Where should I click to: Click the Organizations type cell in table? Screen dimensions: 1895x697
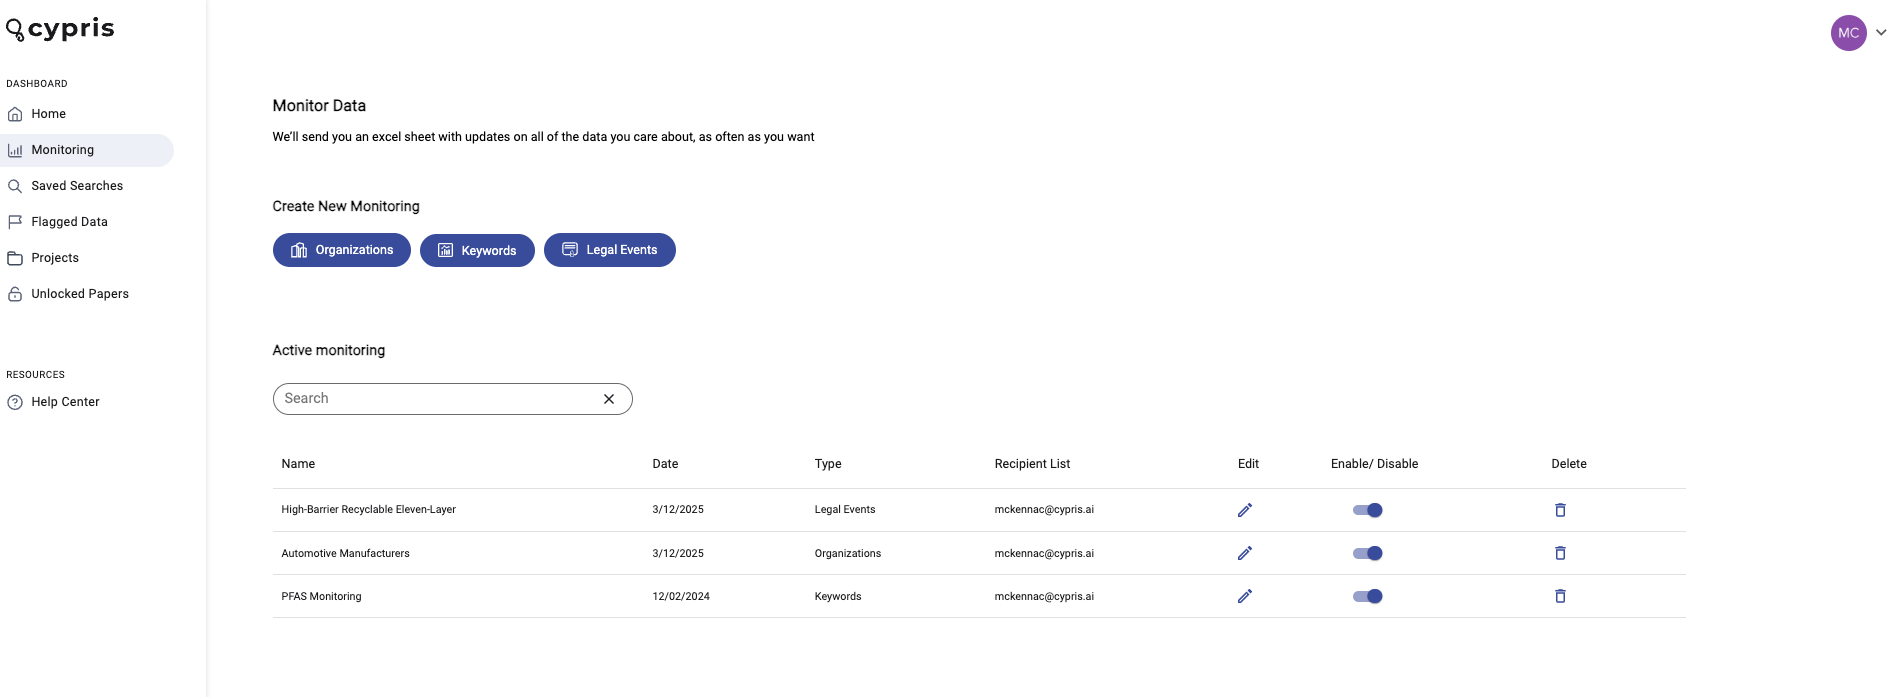[848, 553]
